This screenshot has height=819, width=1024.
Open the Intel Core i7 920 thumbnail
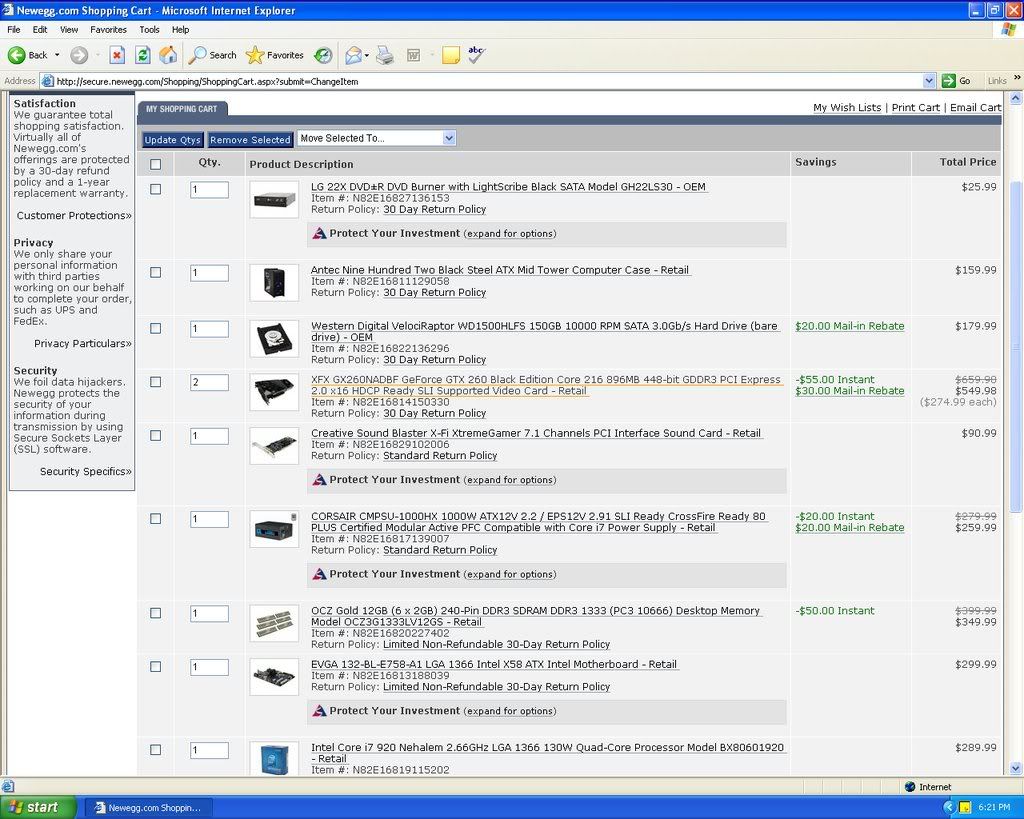coord(274,758)
